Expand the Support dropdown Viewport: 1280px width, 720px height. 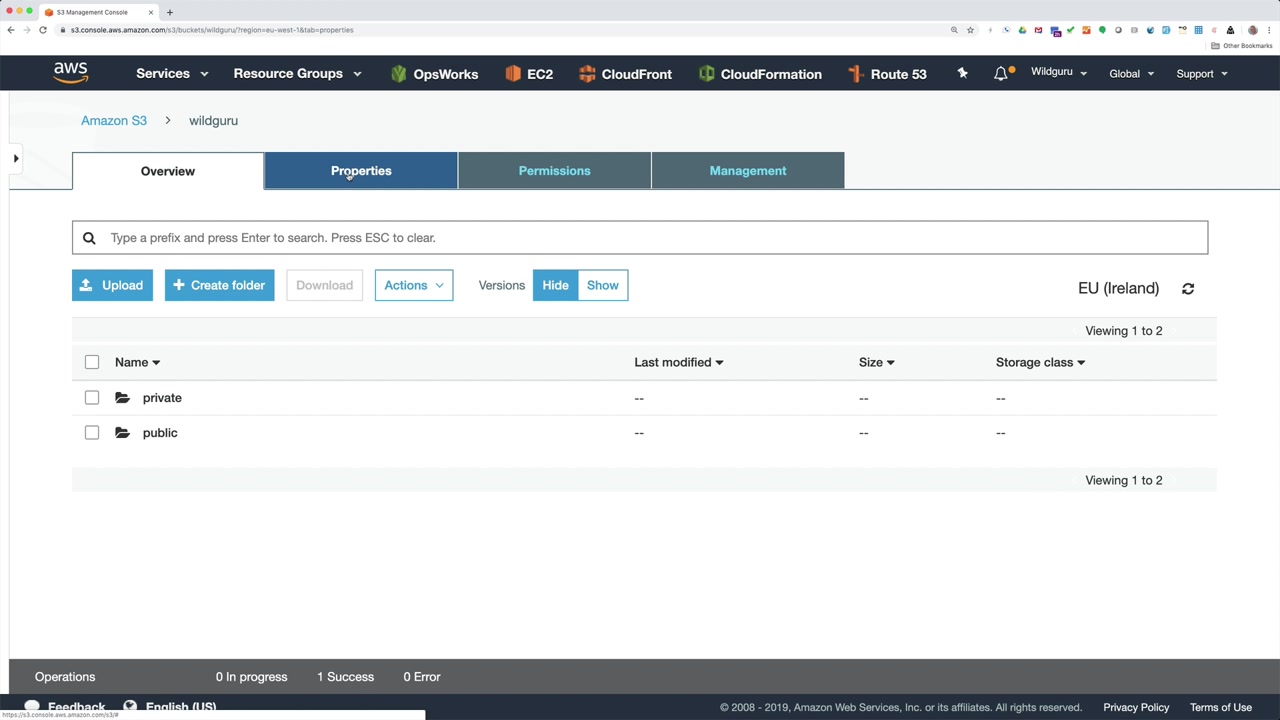coord(1202,73)
